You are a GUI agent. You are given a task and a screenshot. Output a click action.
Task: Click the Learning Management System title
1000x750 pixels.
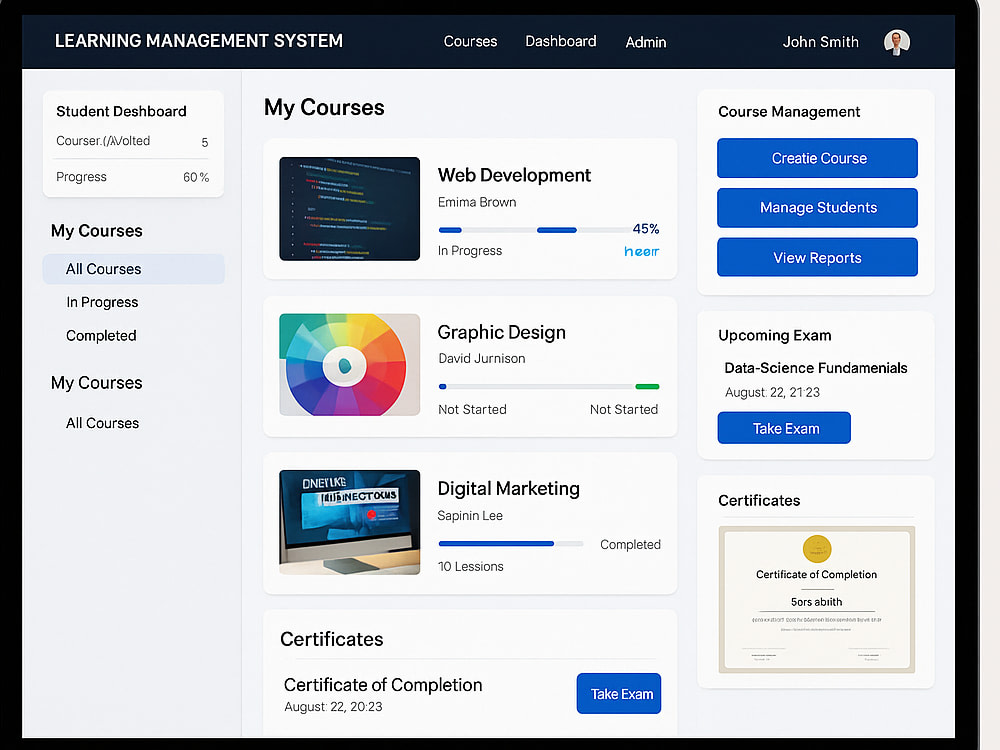[198, 41]
